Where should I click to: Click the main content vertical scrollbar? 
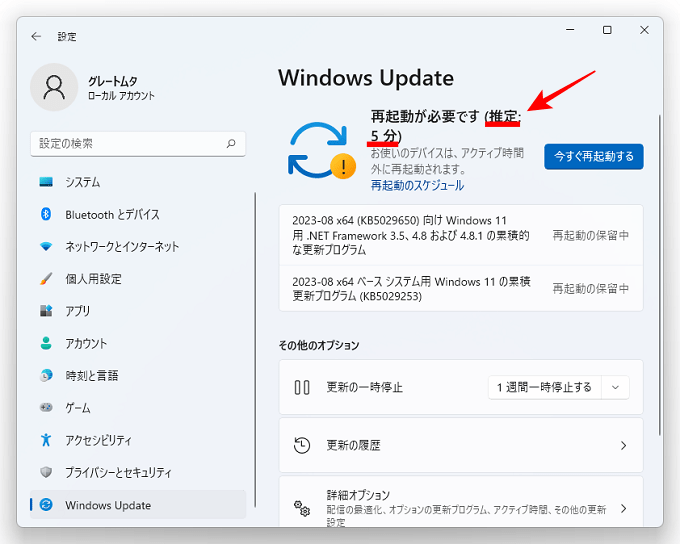(x=660, y=275)
